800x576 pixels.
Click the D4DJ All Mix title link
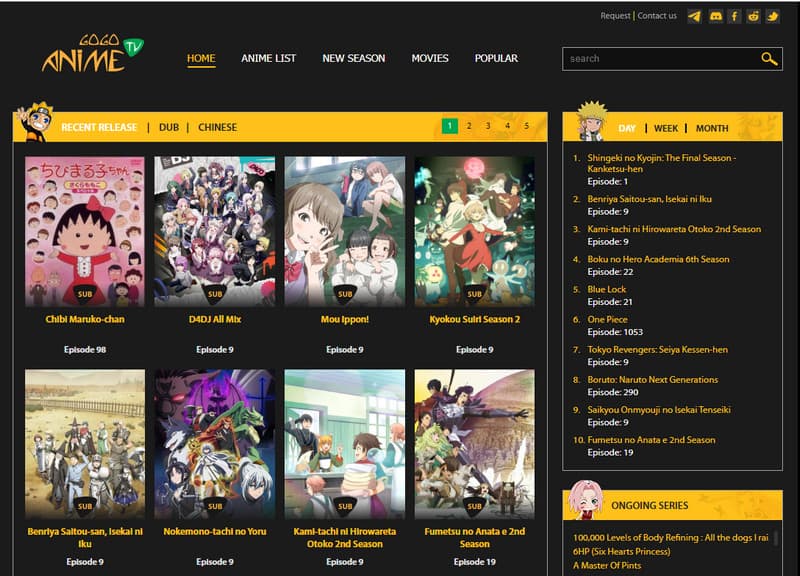(215, 319)
